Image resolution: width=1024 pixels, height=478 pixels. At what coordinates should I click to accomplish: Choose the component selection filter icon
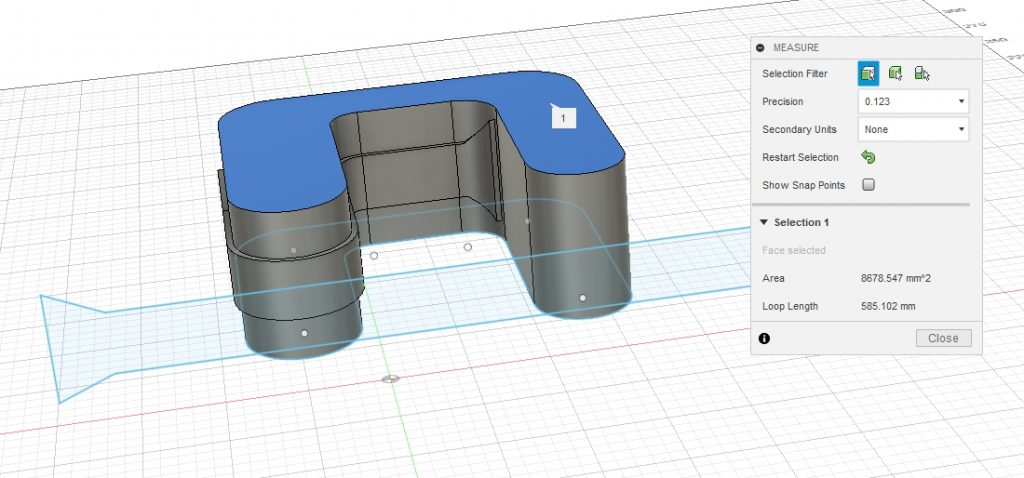[x=922, y=73]
